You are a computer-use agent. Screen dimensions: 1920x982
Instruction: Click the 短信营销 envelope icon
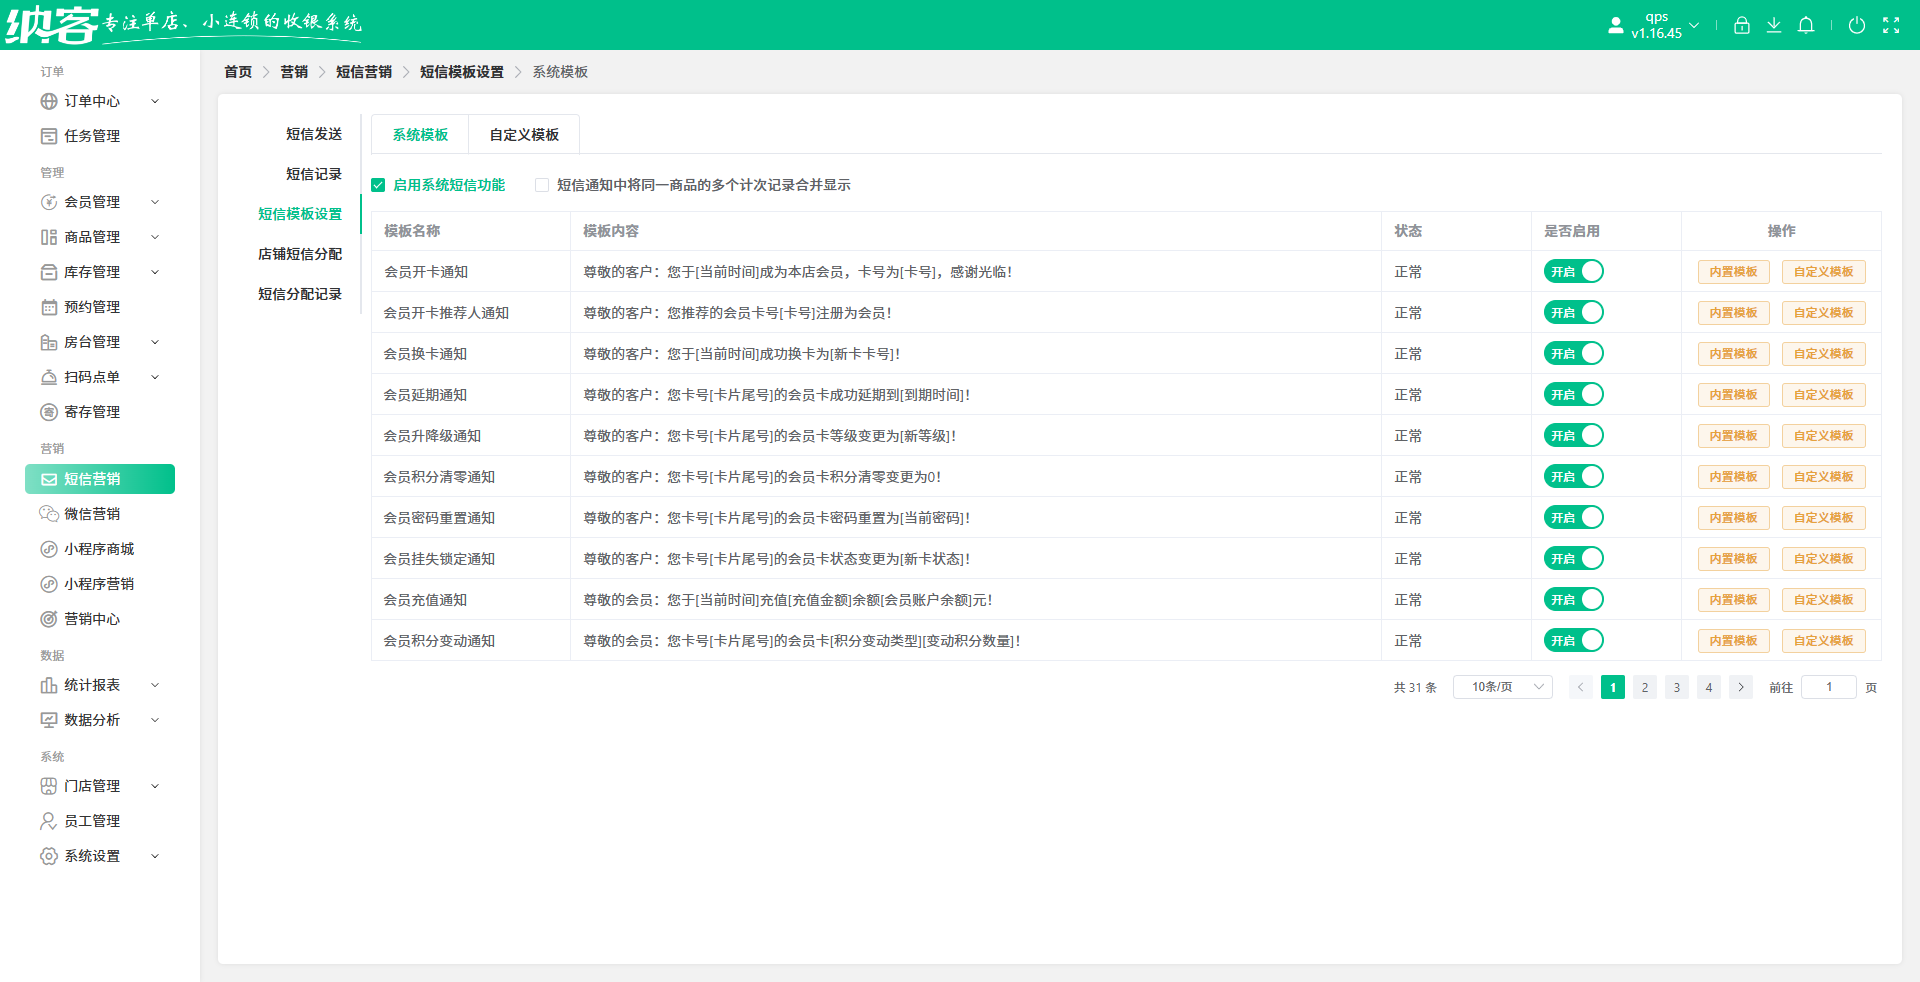[x=49, y=479]
